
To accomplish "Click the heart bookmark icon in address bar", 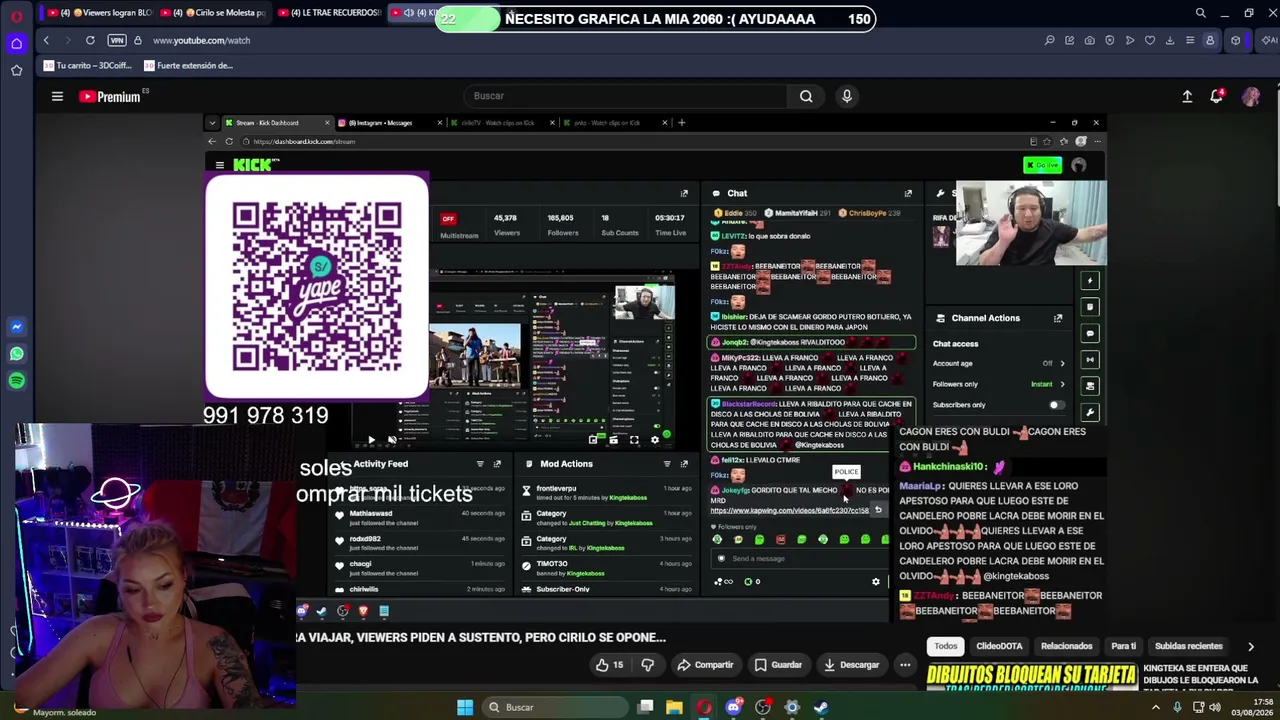I will 1150,40.
